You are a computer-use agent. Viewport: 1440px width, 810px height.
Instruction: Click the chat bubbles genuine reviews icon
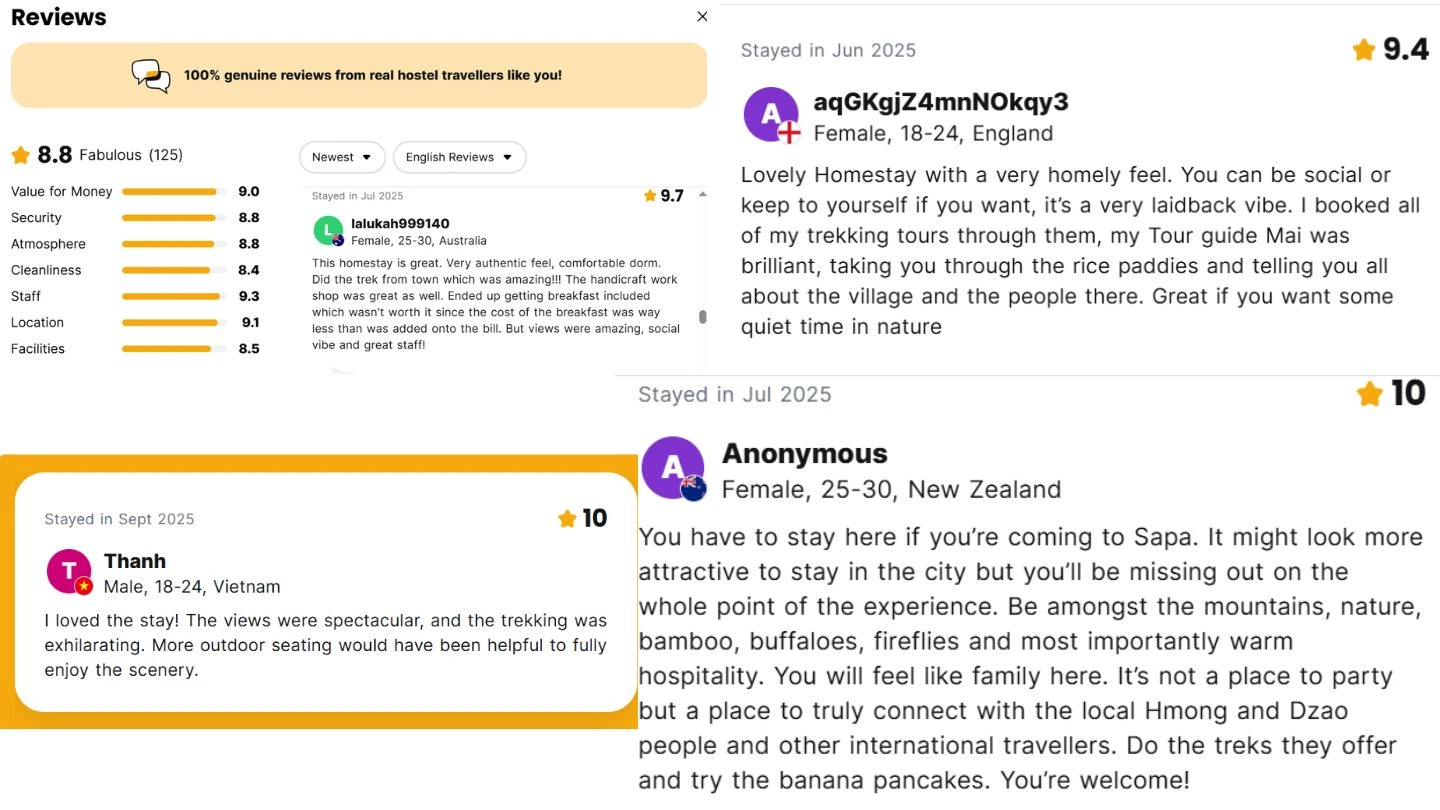(x=151, y=76)
